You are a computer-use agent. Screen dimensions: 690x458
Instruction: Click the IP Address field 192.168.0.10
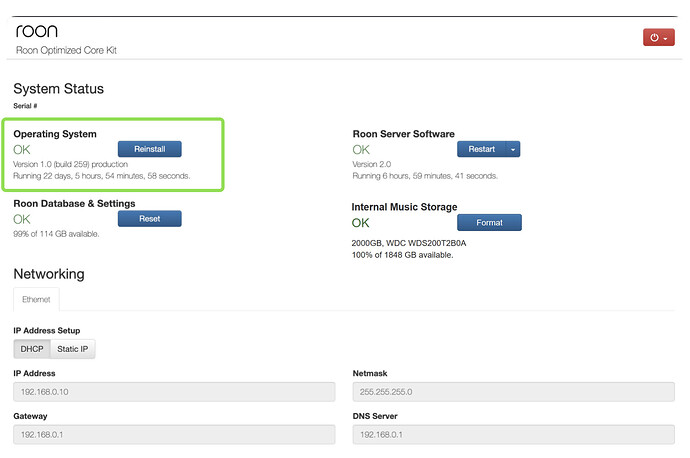click(174, 392)
